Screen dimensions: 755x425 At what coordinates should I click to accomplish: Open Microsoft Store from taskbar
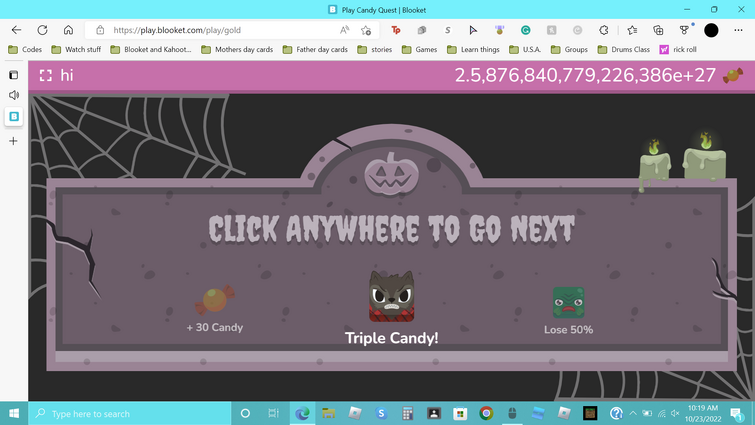pos(460,413)
